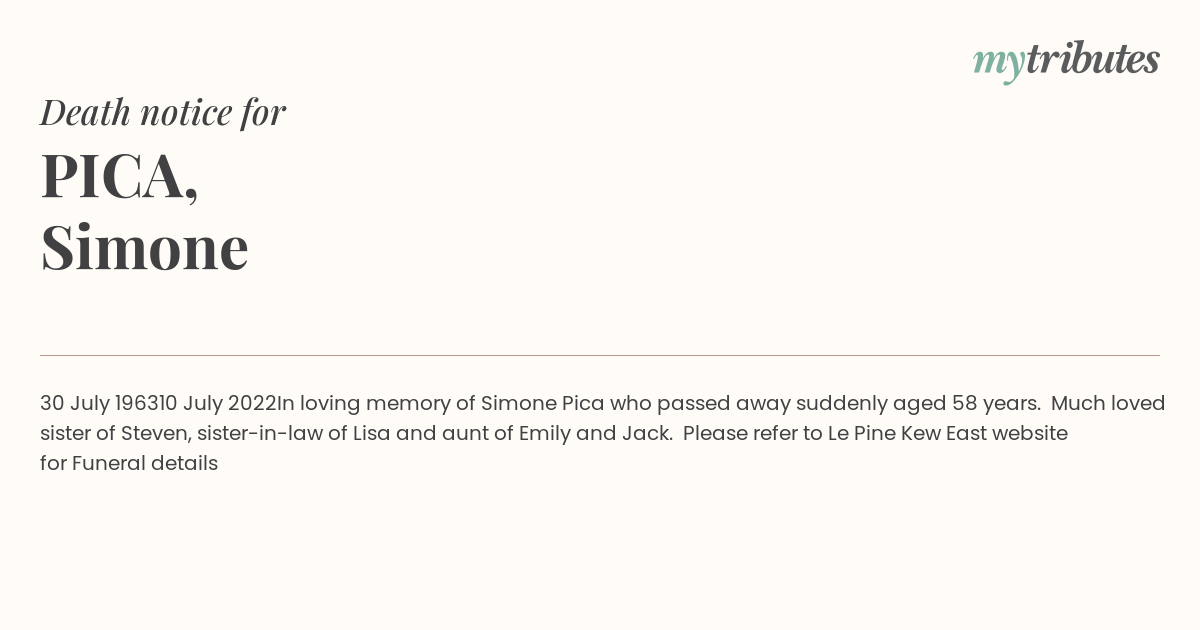Click the word 'sister-in-law'

point(260,433)
